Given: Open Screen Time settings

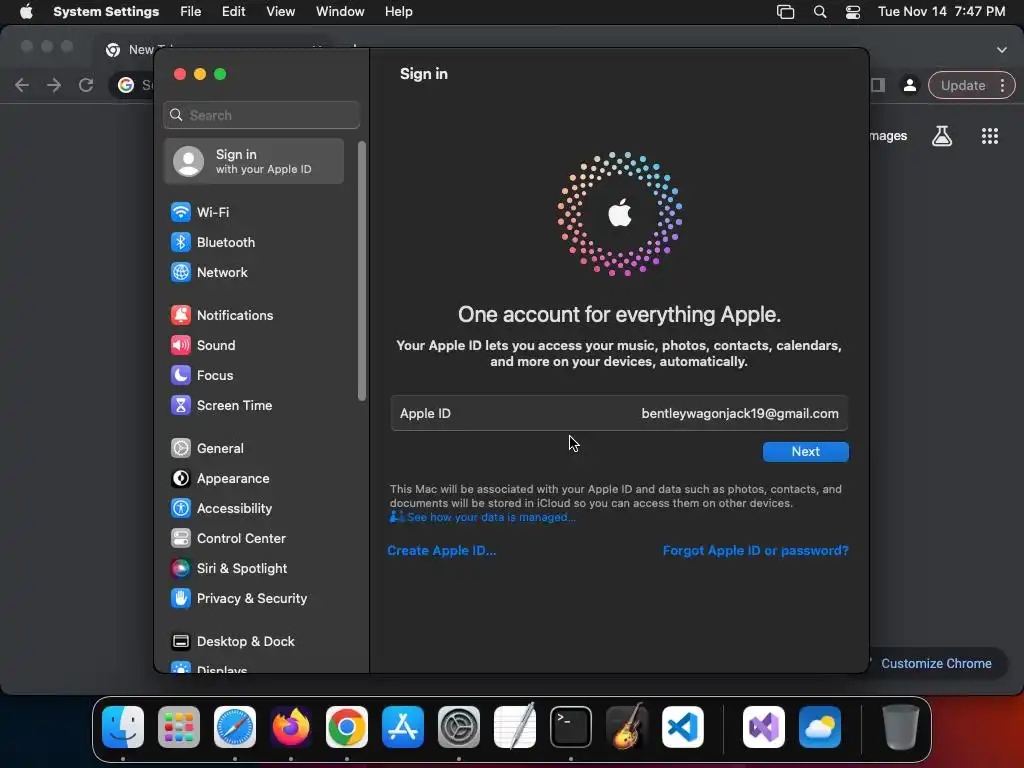Looking at the screenshot, I should pos(254,406).
